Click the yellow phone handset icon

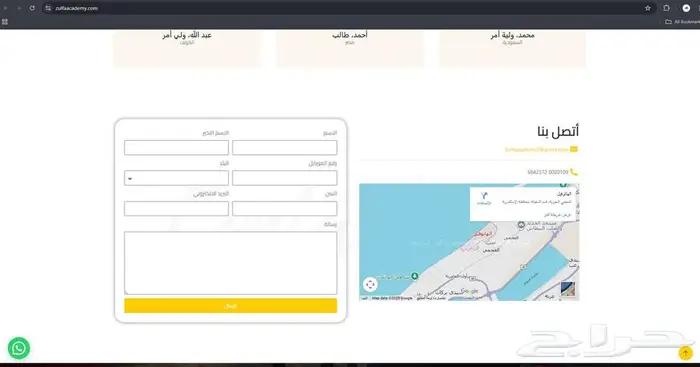(574, 172)
